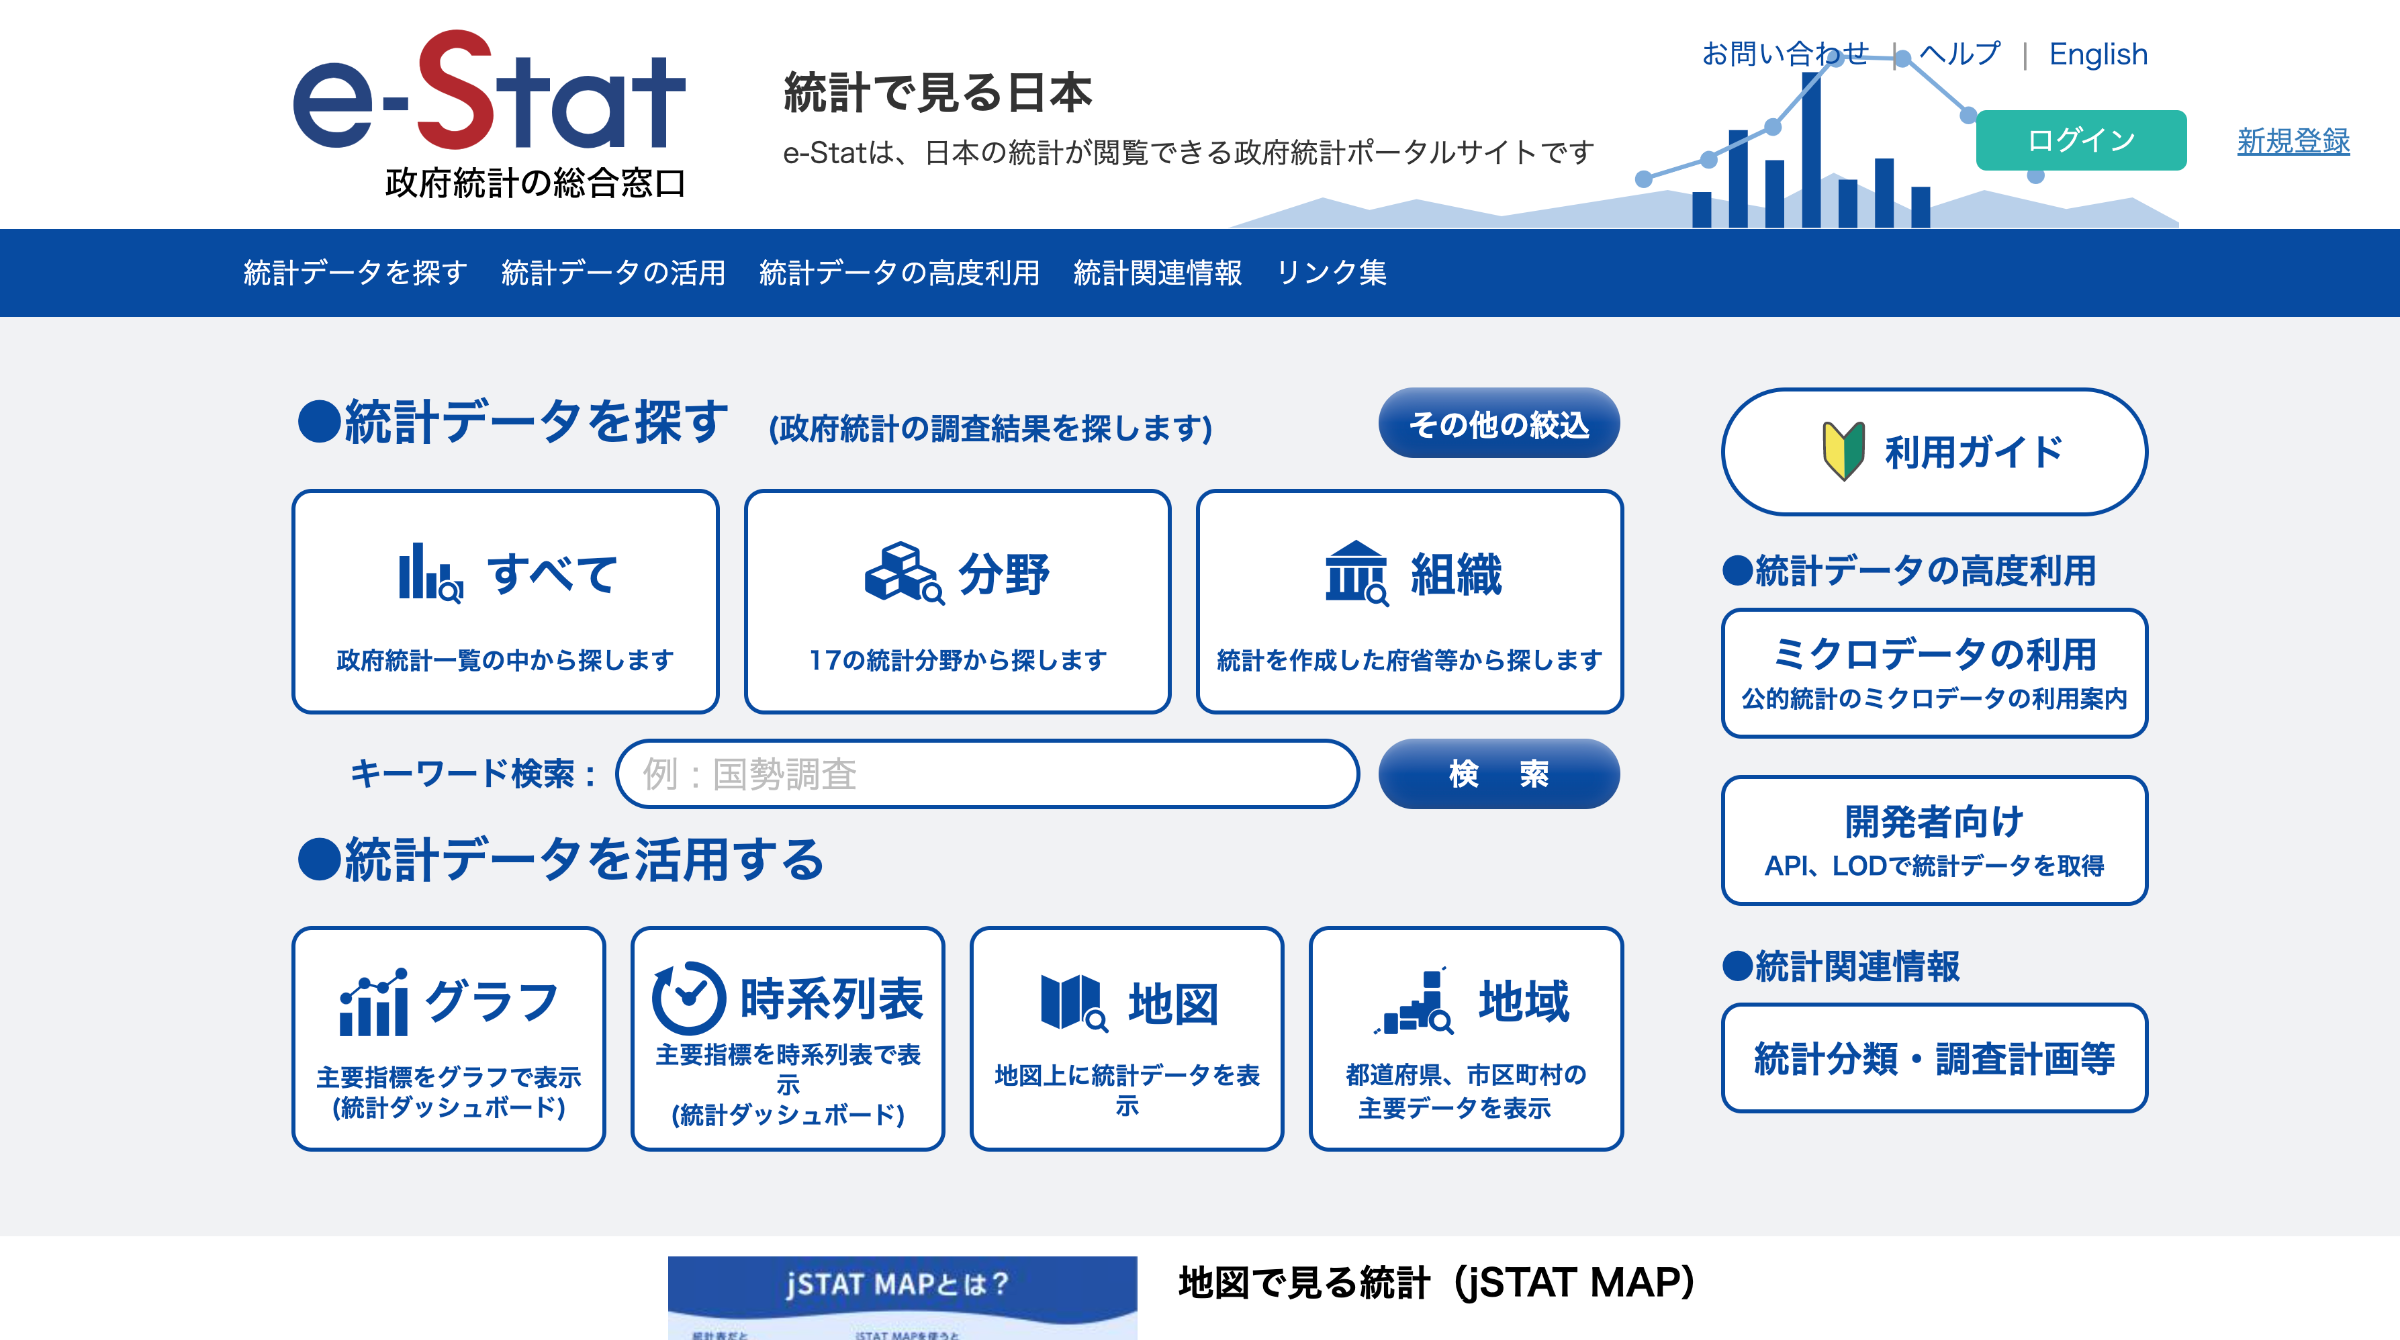
Task: Open the ヘルプ link
Action: pos(1960,54)
